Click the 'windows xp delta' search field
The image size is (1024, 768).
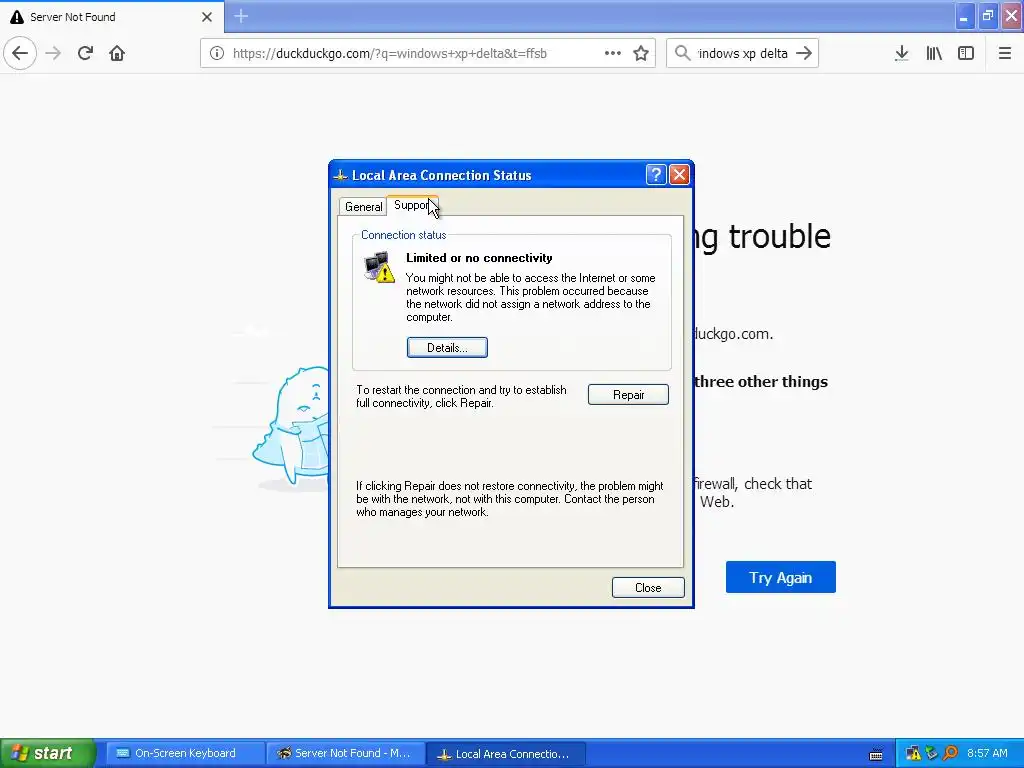coord(743,54)
